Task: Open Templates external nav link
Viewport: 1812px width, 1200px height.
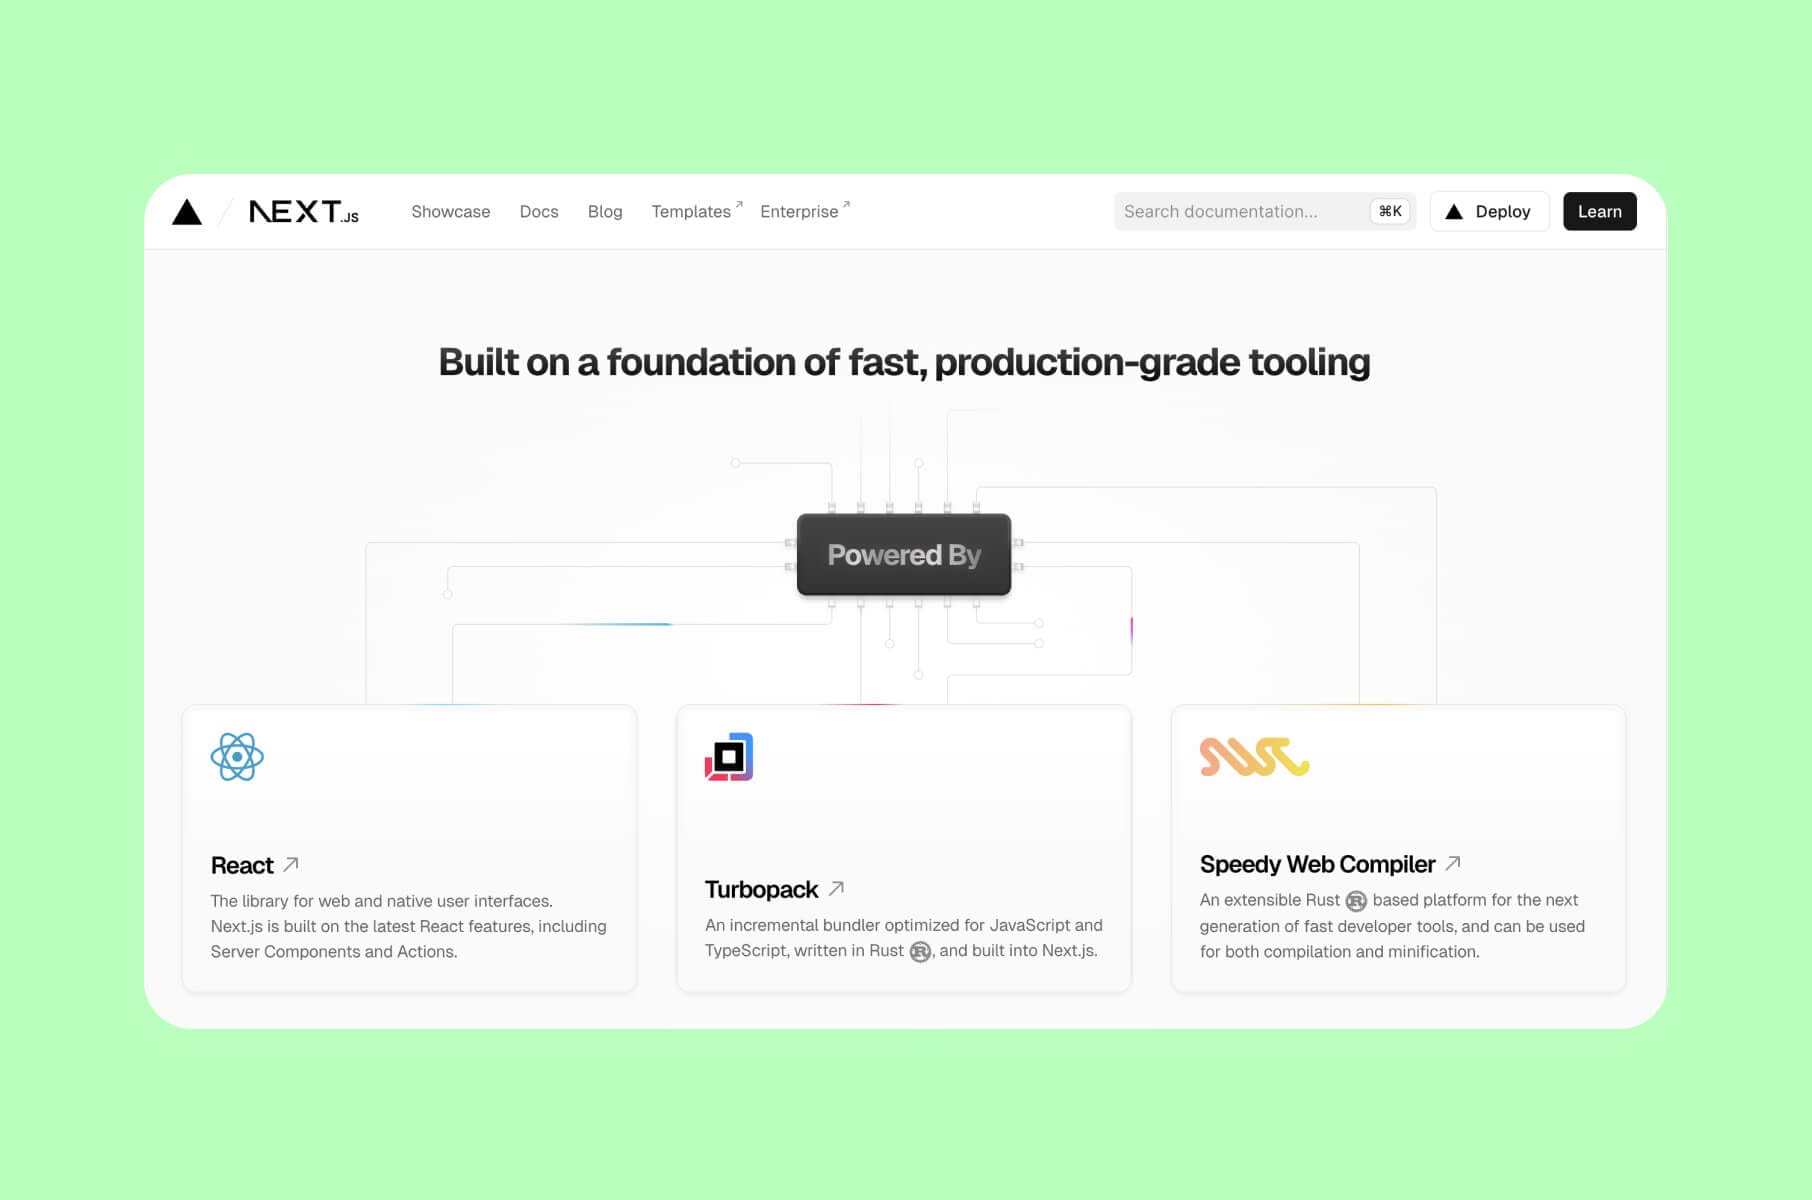Action: click(x=697, y=211)
